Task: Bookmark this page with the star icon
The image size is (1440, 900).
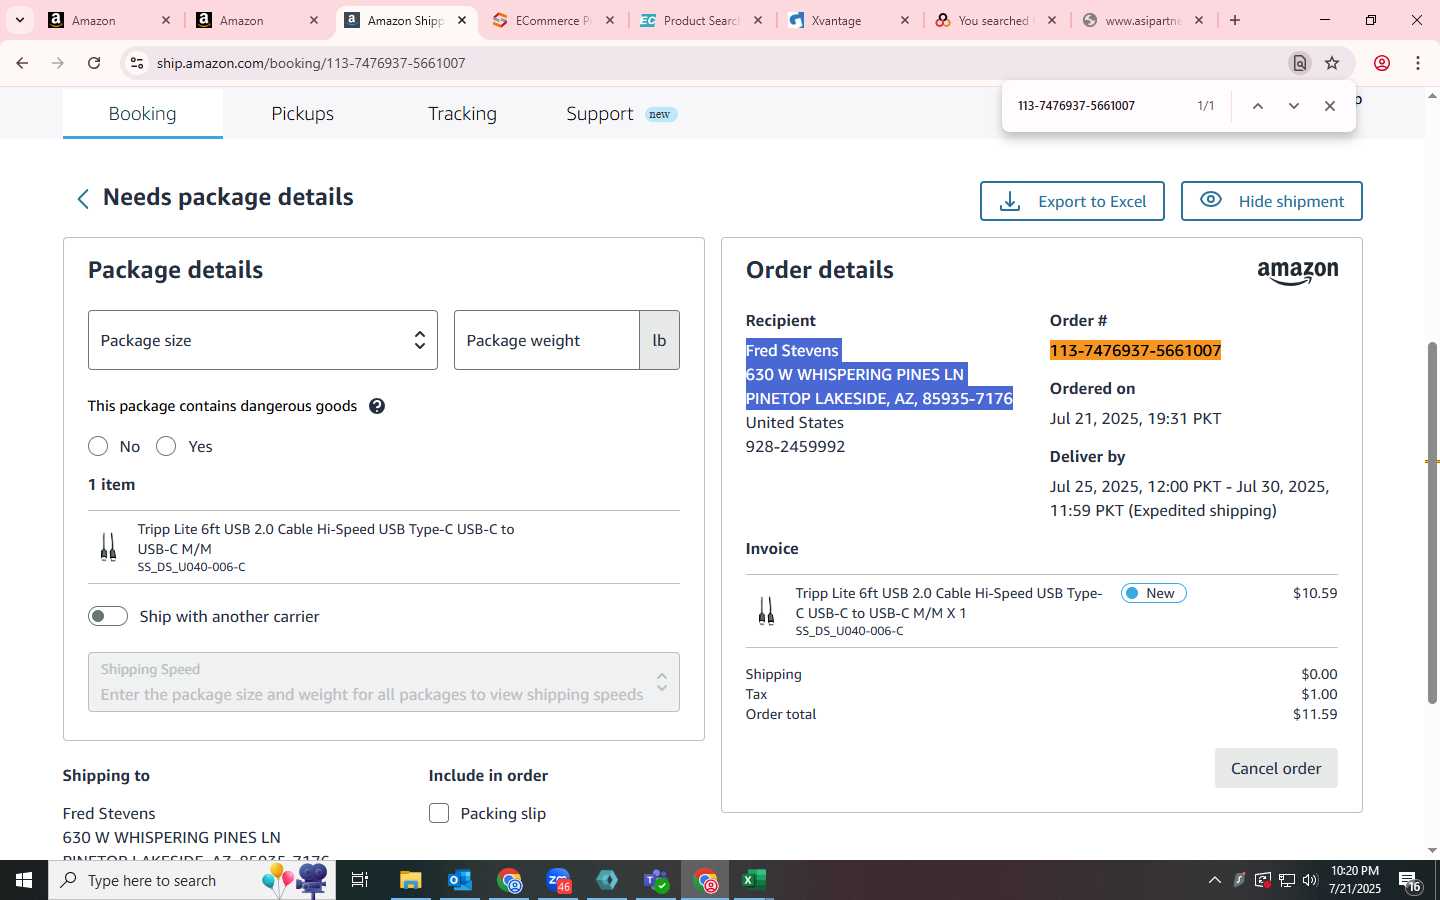Action: point(1332,63)
